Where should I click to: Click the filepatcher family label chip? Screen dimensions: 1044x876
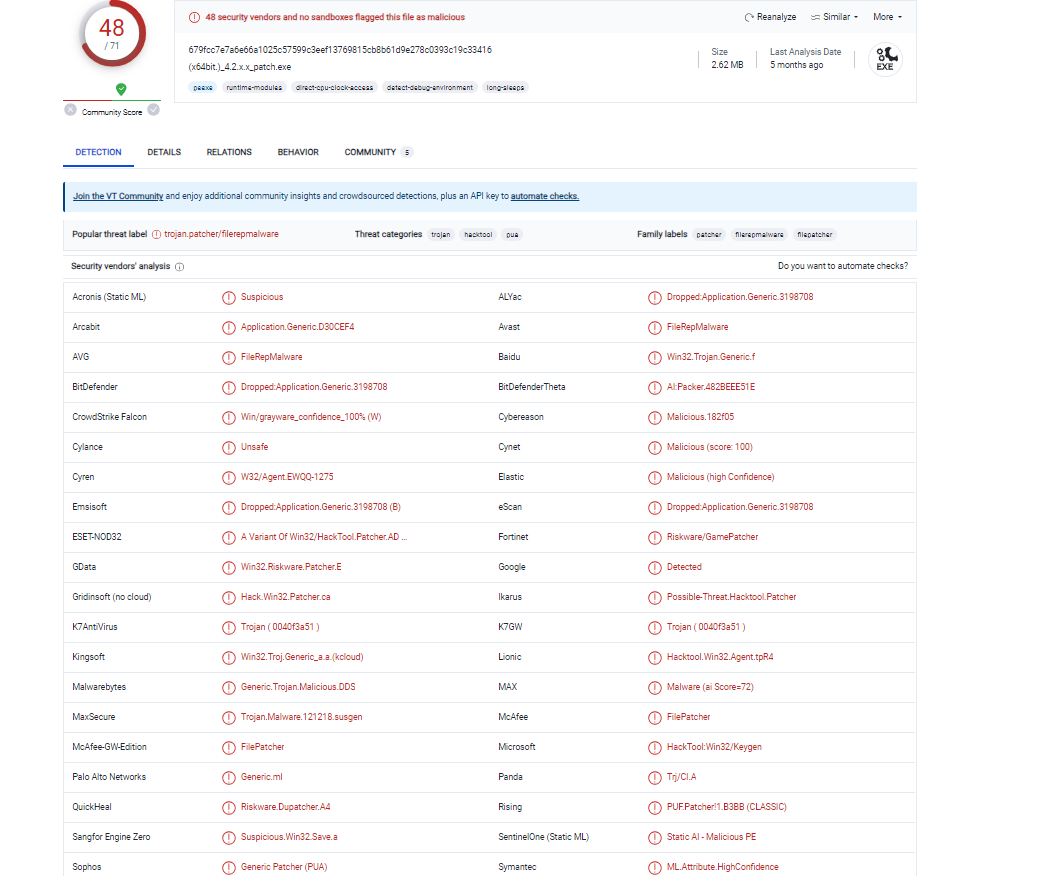(x=815, y=235)
